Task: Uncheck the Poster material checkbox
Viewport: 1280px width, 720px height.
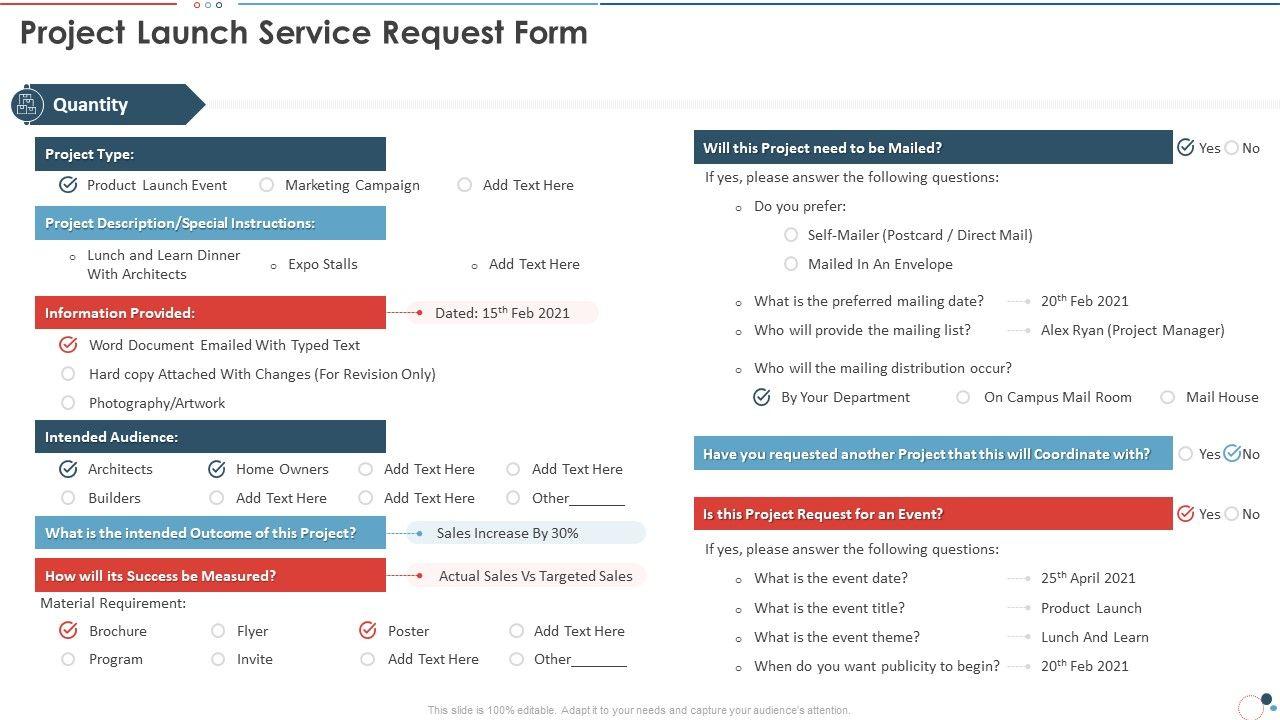Action: tap(368, 631)
